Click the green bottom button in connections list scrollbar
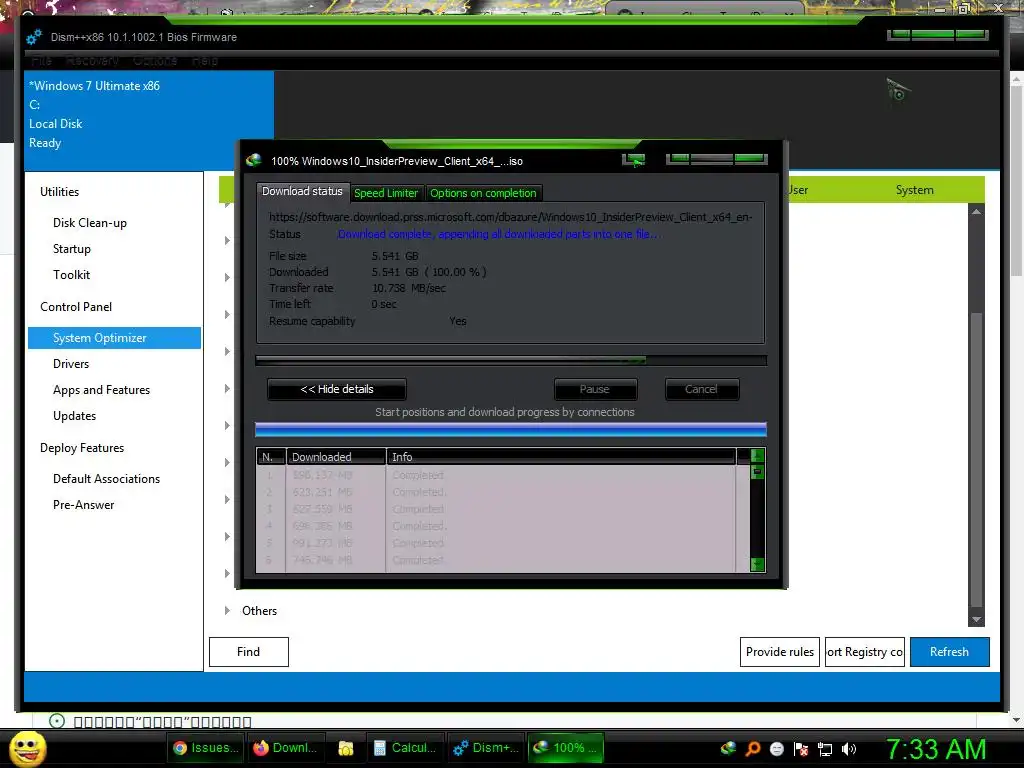The image size is (1024, 768). pos(758,564)
